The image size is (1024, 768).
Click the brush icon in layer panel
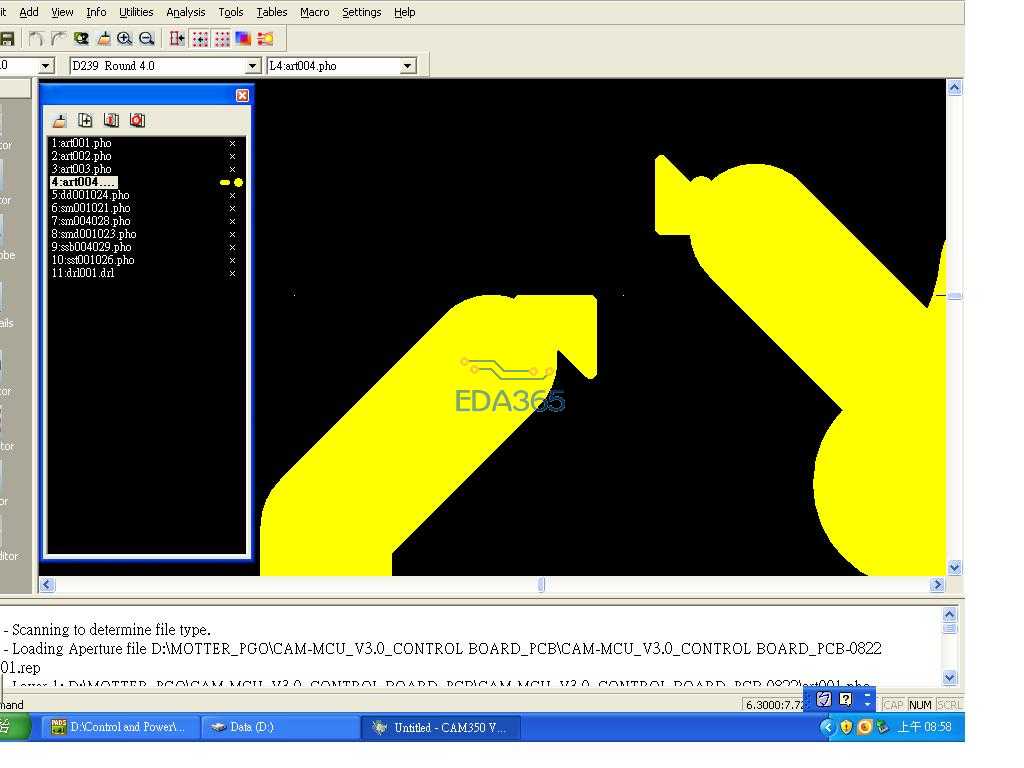point(59,120)
